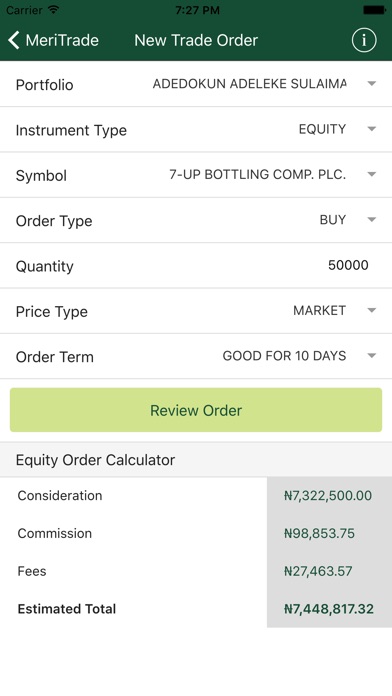The width and height of the screenshot is (392, 696).
Task: Change the EQUITY instrument value
Action: tap(322, 129)
